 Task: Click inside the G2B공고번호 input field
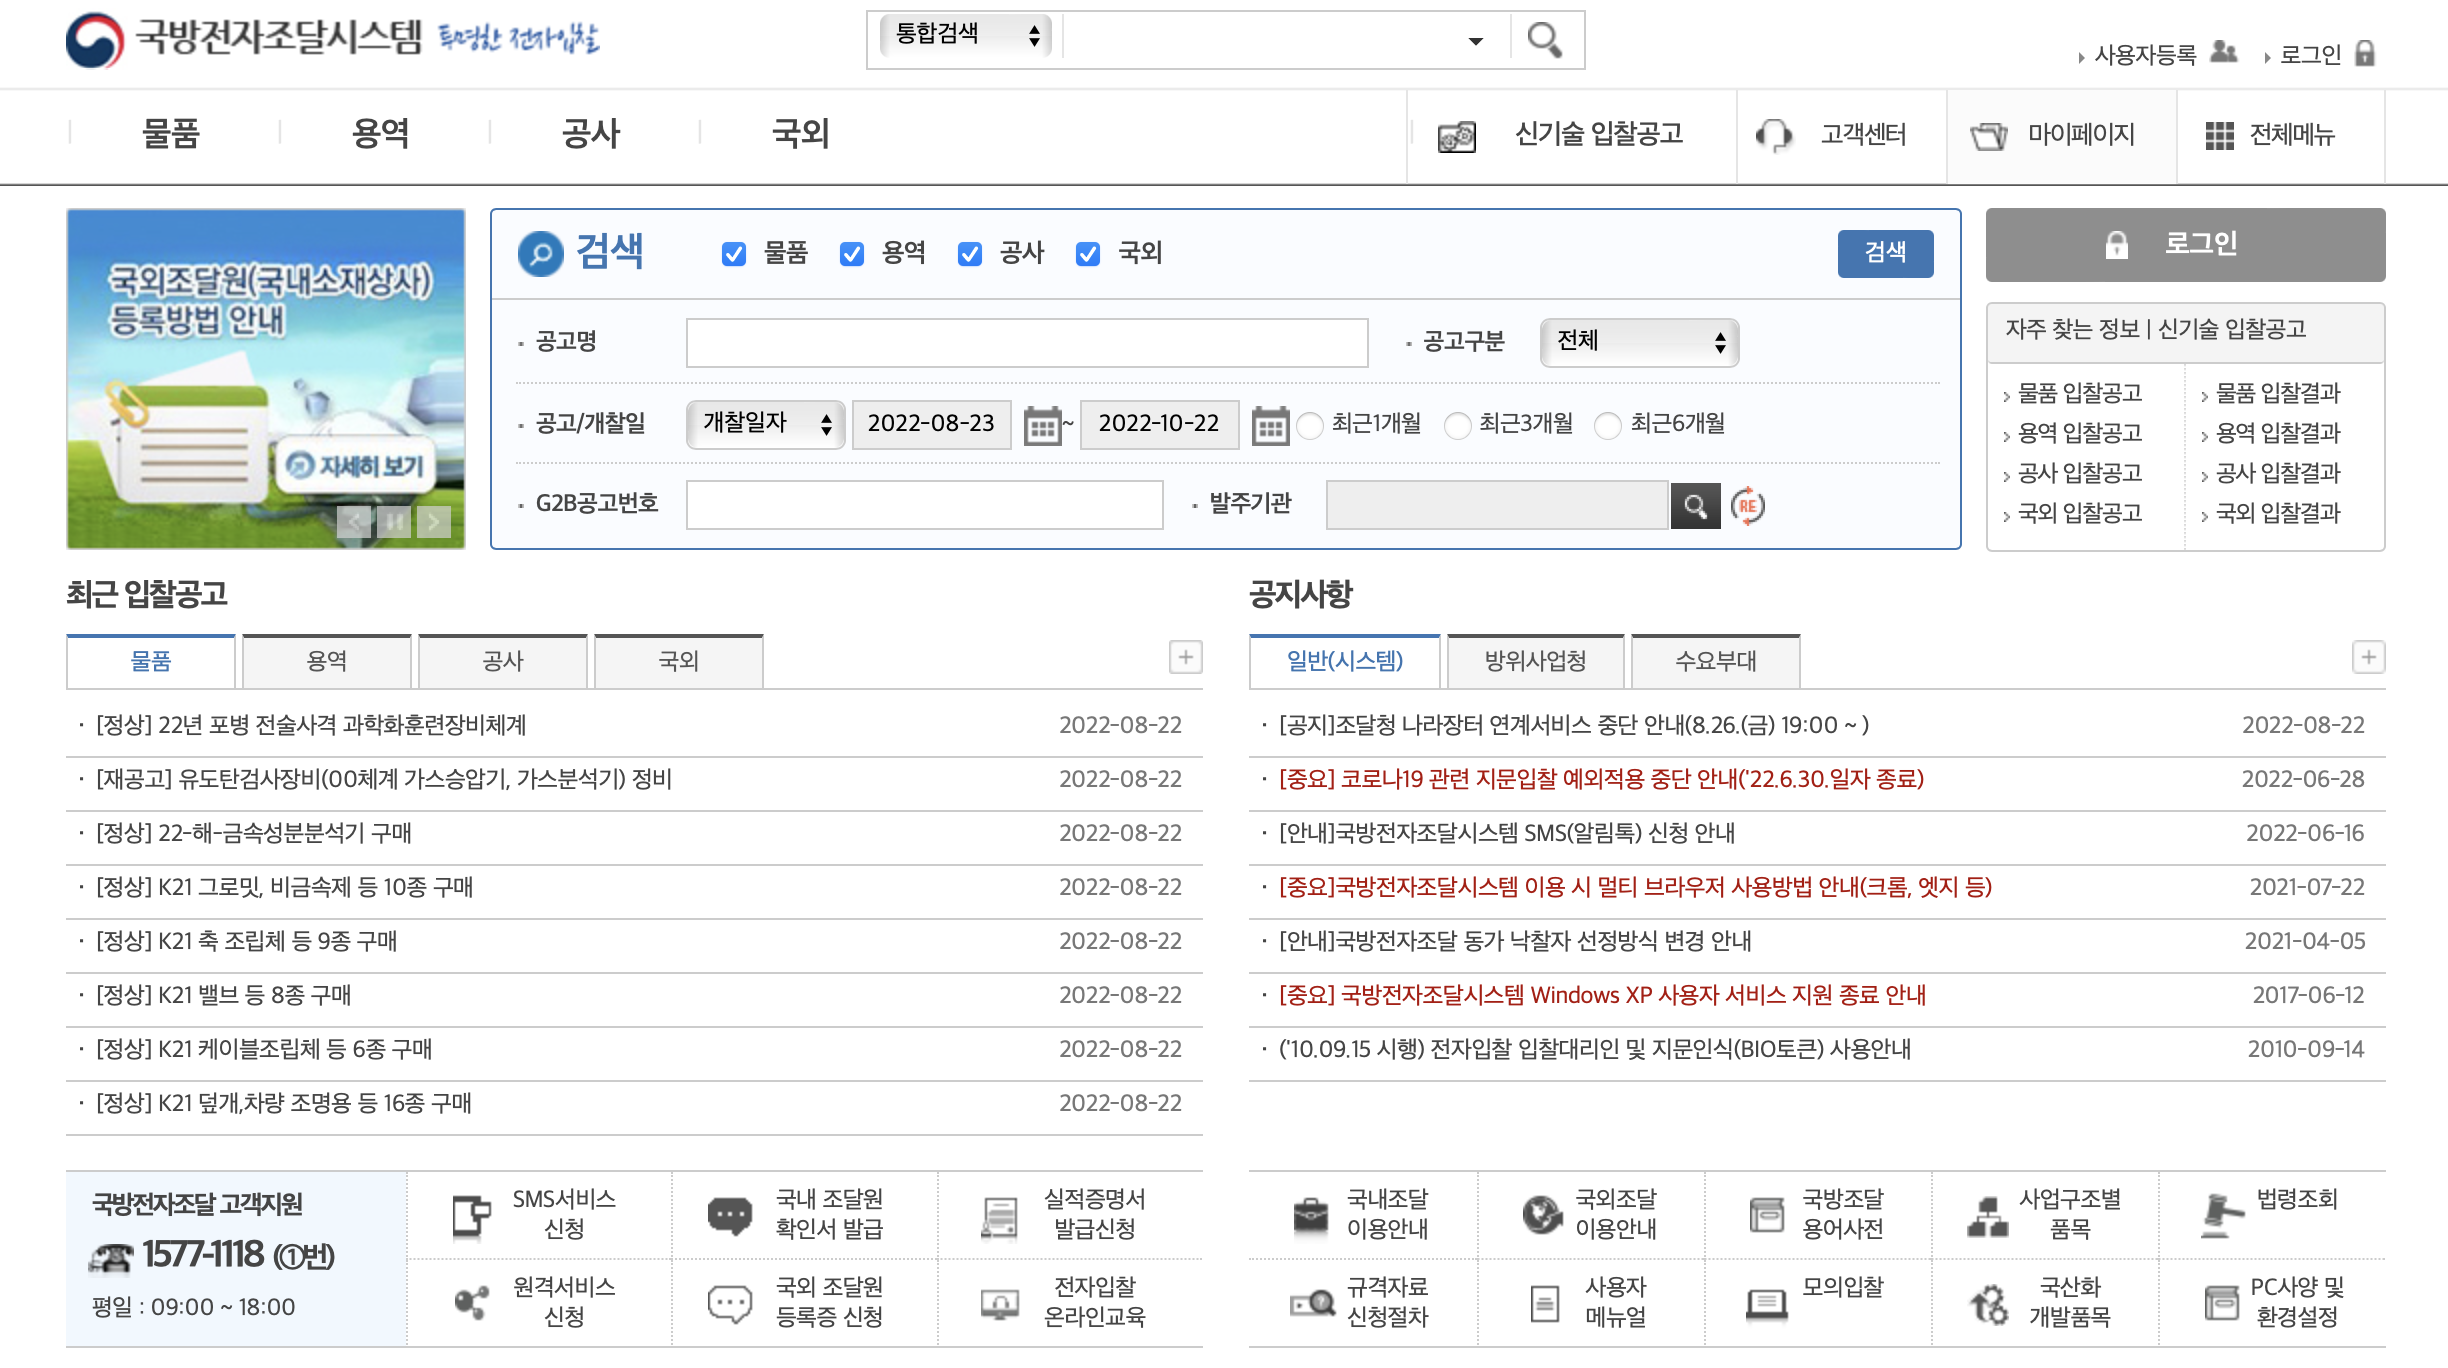pyautogui.click(x=922, y=506)
